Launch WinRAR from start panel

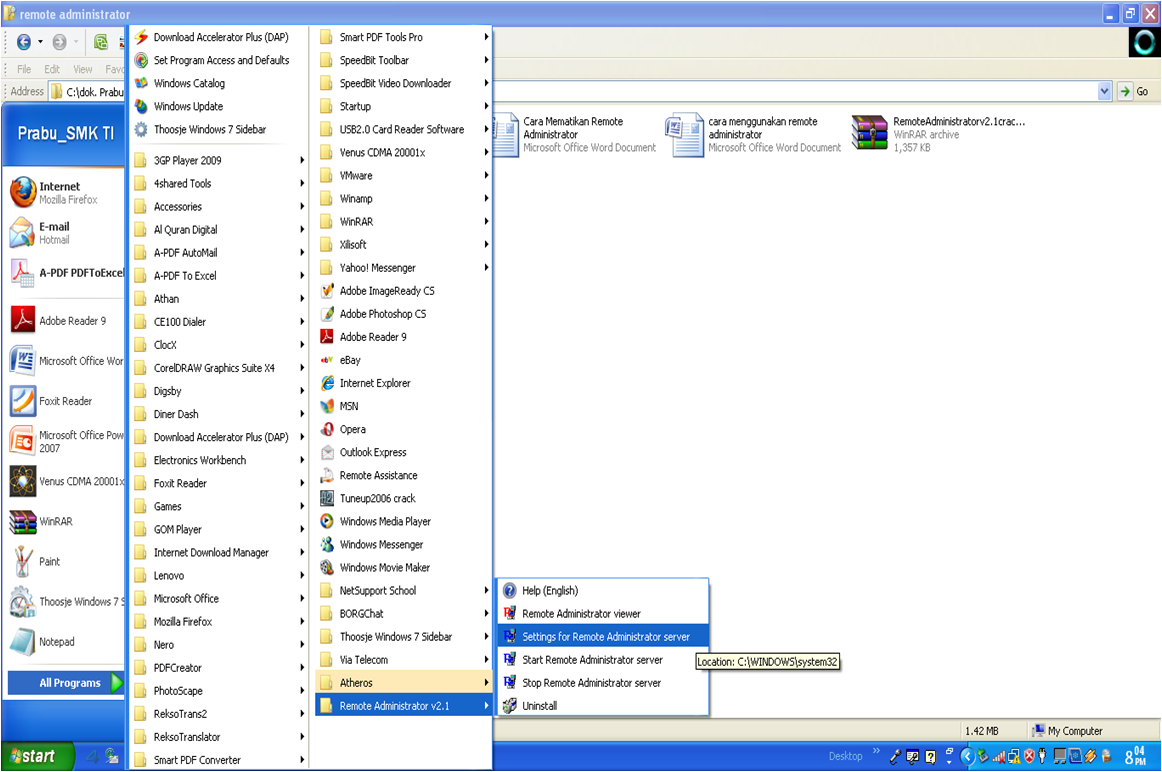click(x=65, y=521)
